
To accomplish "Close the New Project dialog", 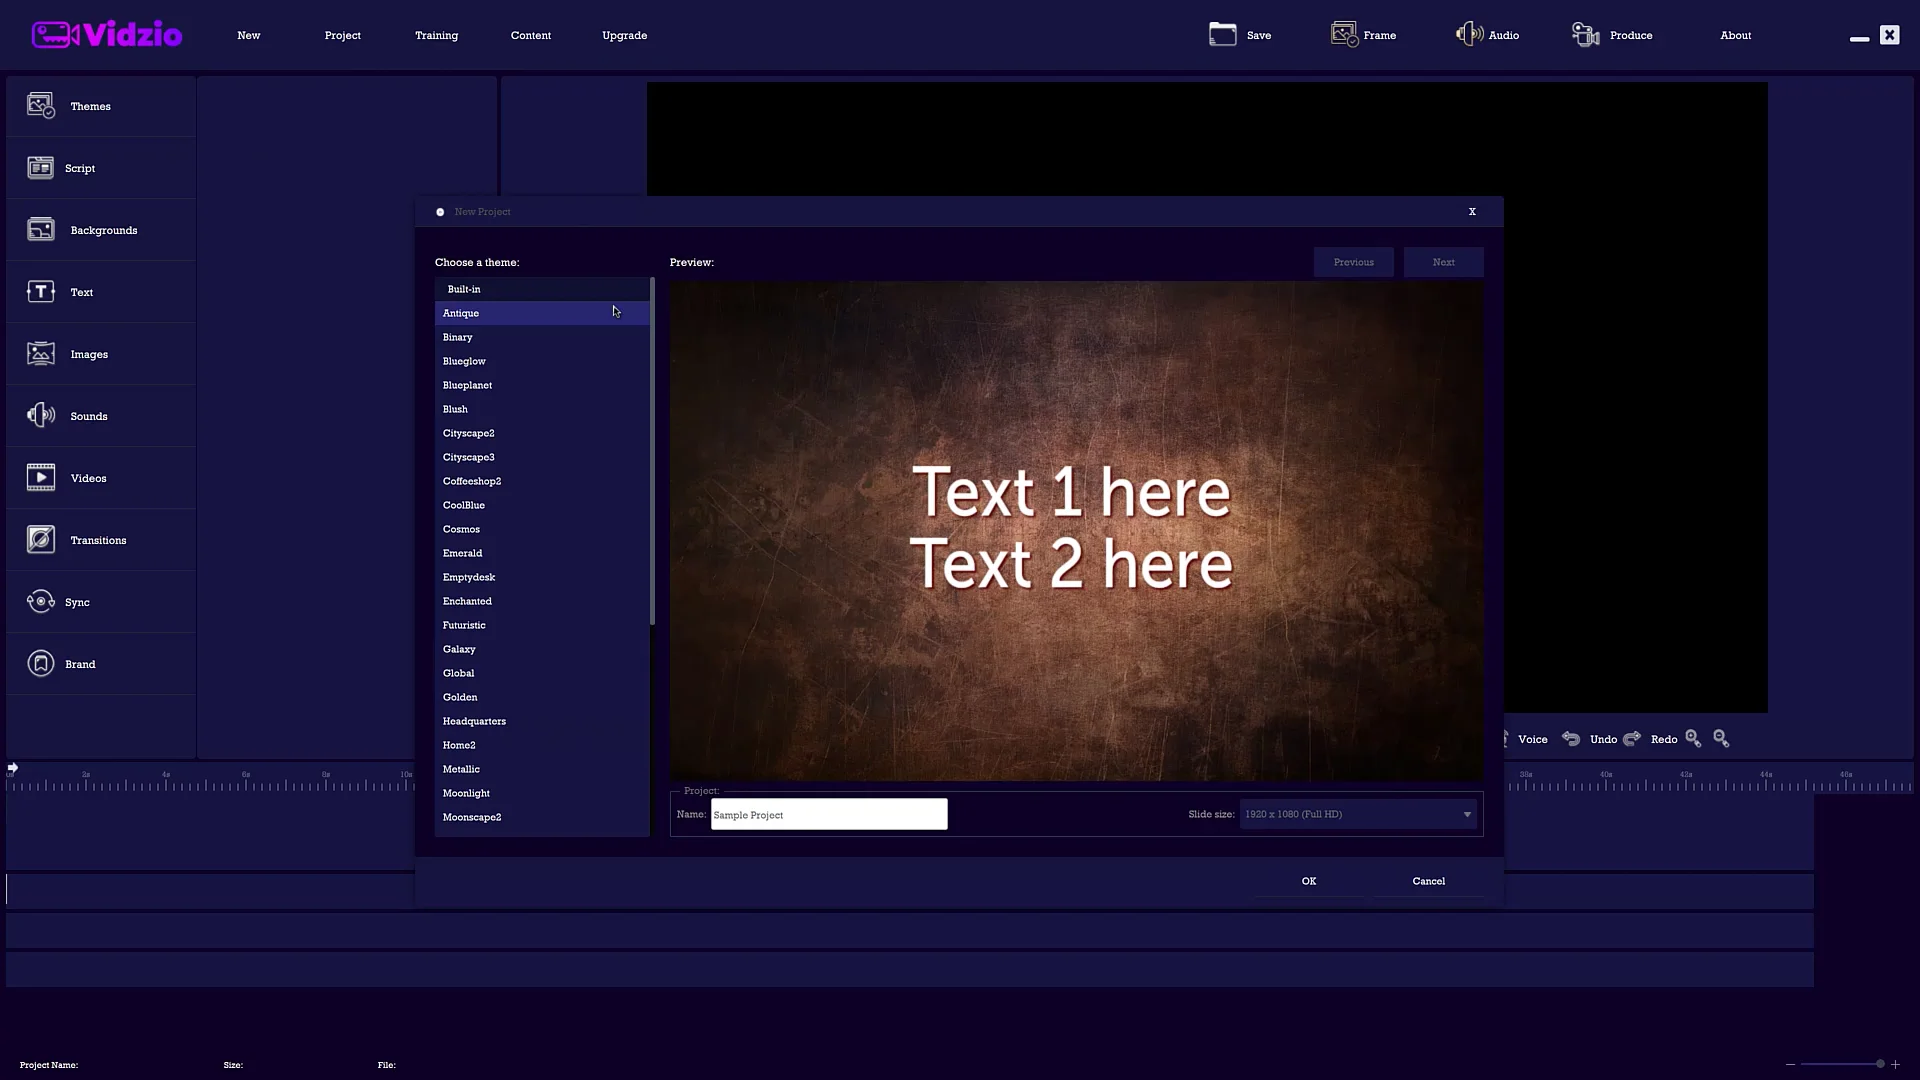I will [1472, 211].
